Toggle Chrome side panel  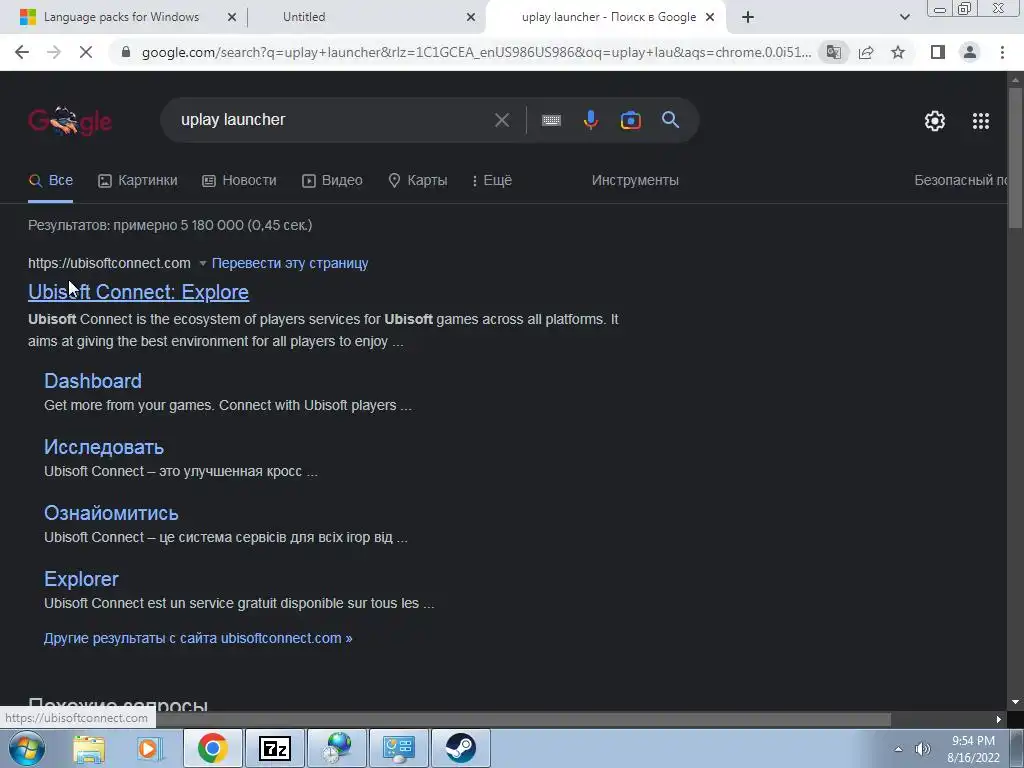coord(938,52)
